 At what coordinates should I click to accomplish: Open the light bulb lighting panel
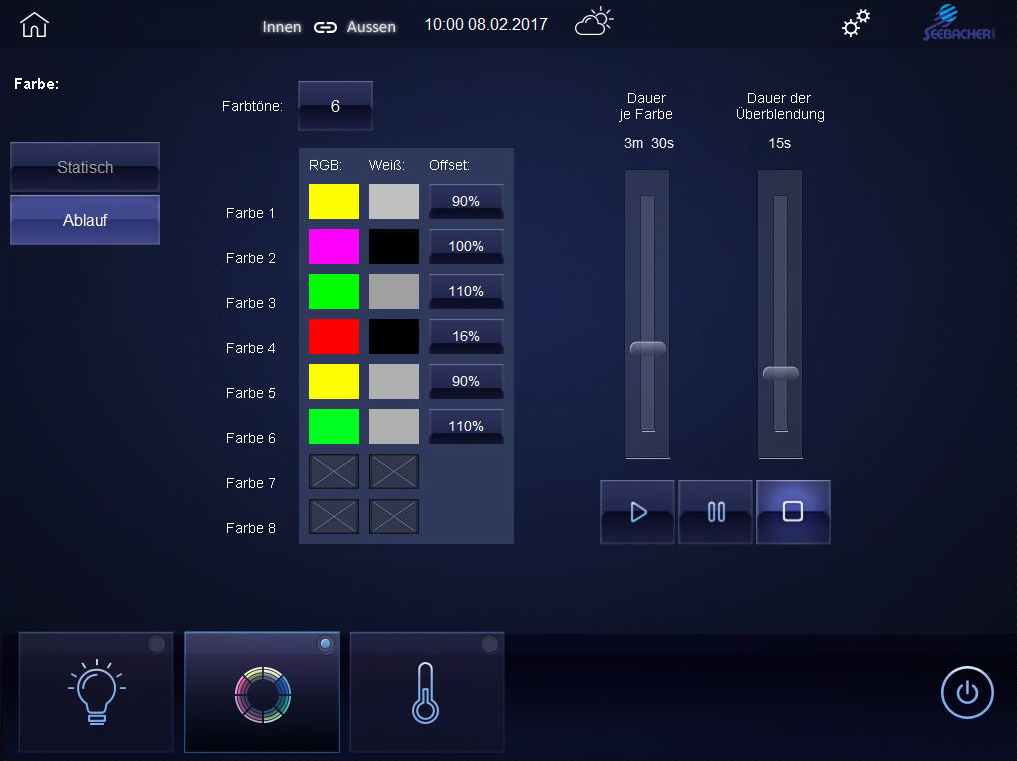tap(96, 691)
